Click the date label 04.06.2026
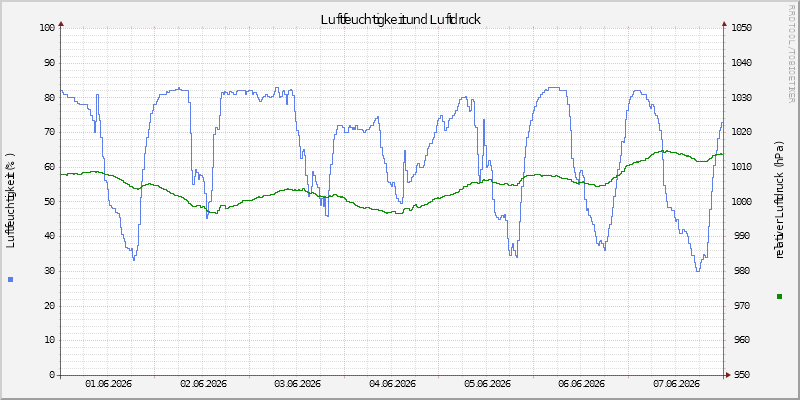 (x=392, y=384)
